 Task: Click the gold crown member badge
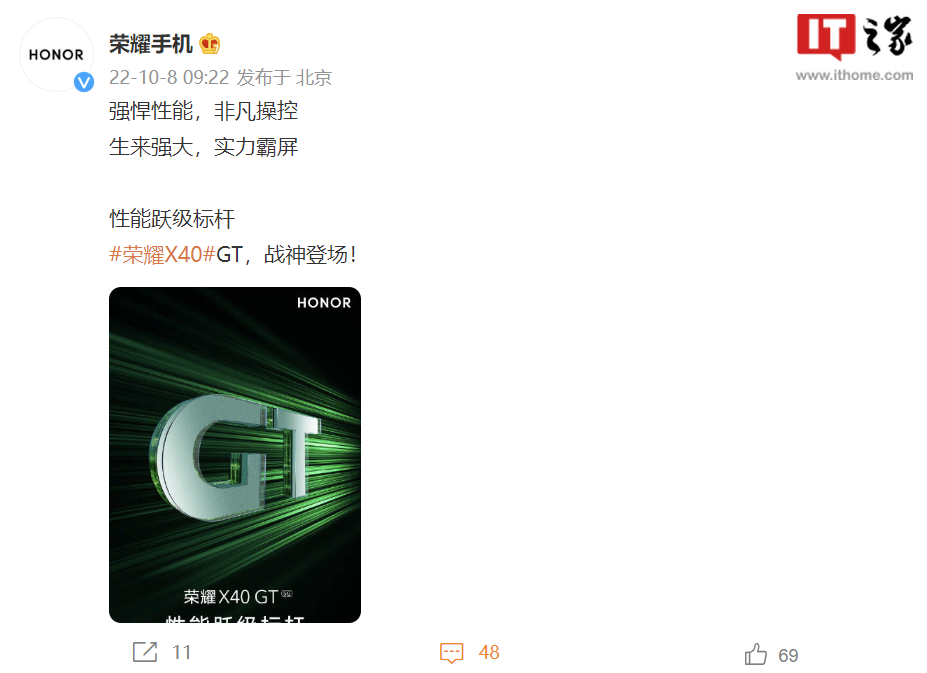point(209,44)
